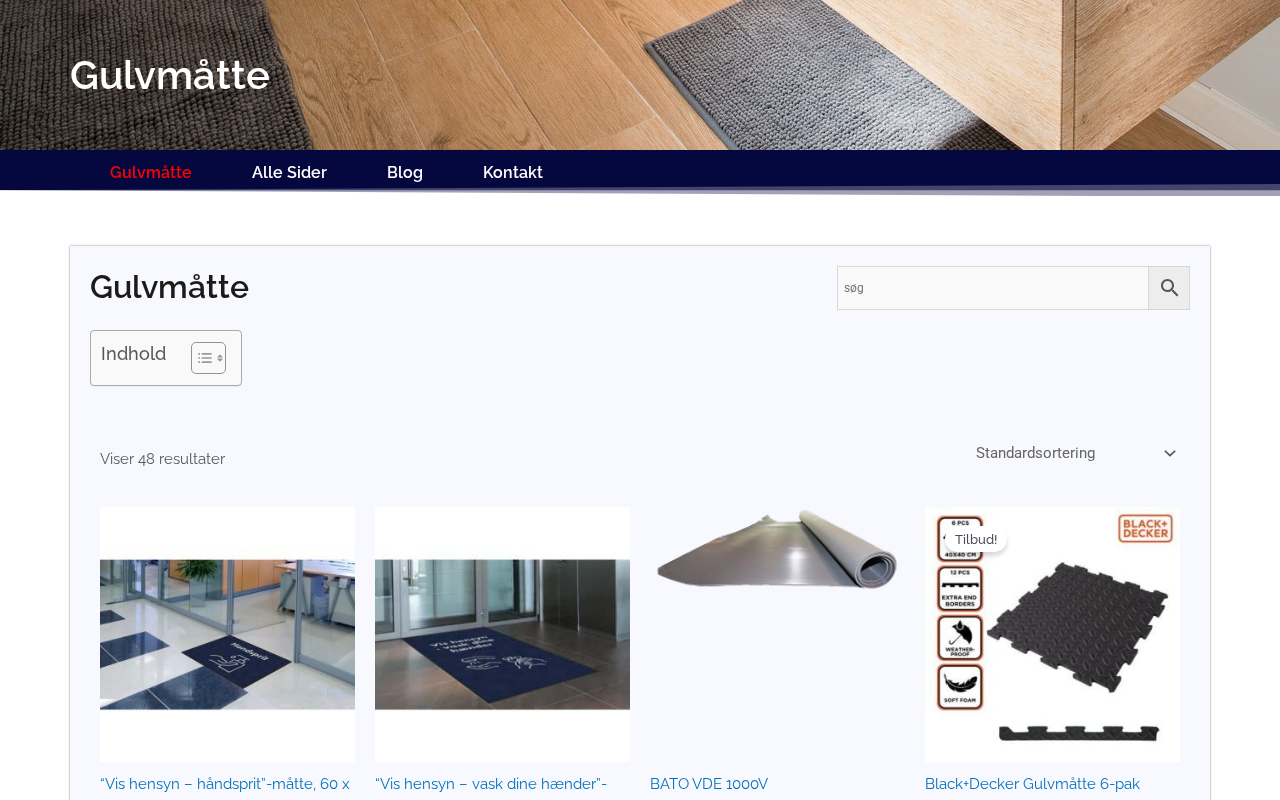Click the Indhold label
Screen dimensions: 1280x800
click(134, 354)
